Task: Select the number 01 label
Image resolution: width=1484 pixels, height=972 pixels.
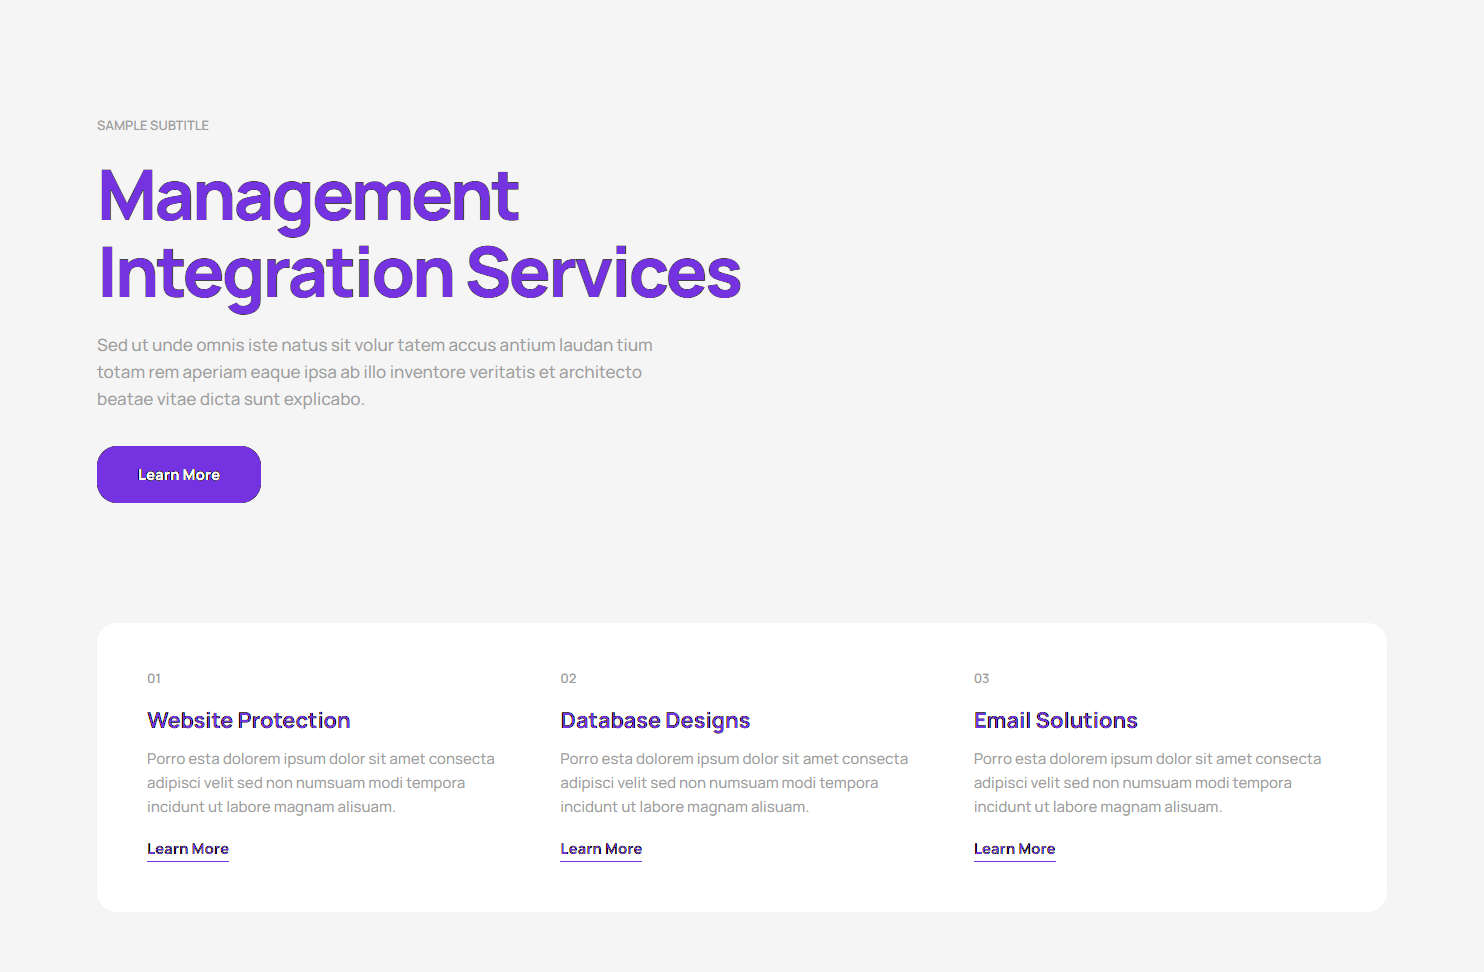Action: click(154, 679)
